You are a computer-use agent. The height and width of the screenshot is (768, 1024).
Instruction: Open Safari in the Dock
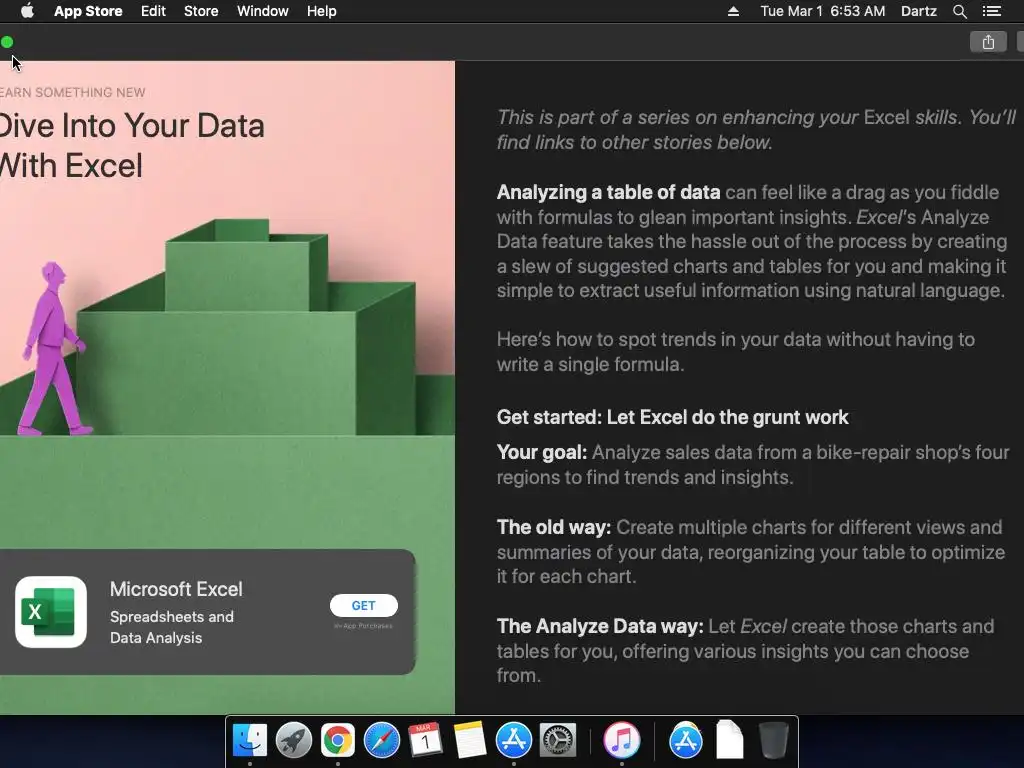click(x=381, y=740)
